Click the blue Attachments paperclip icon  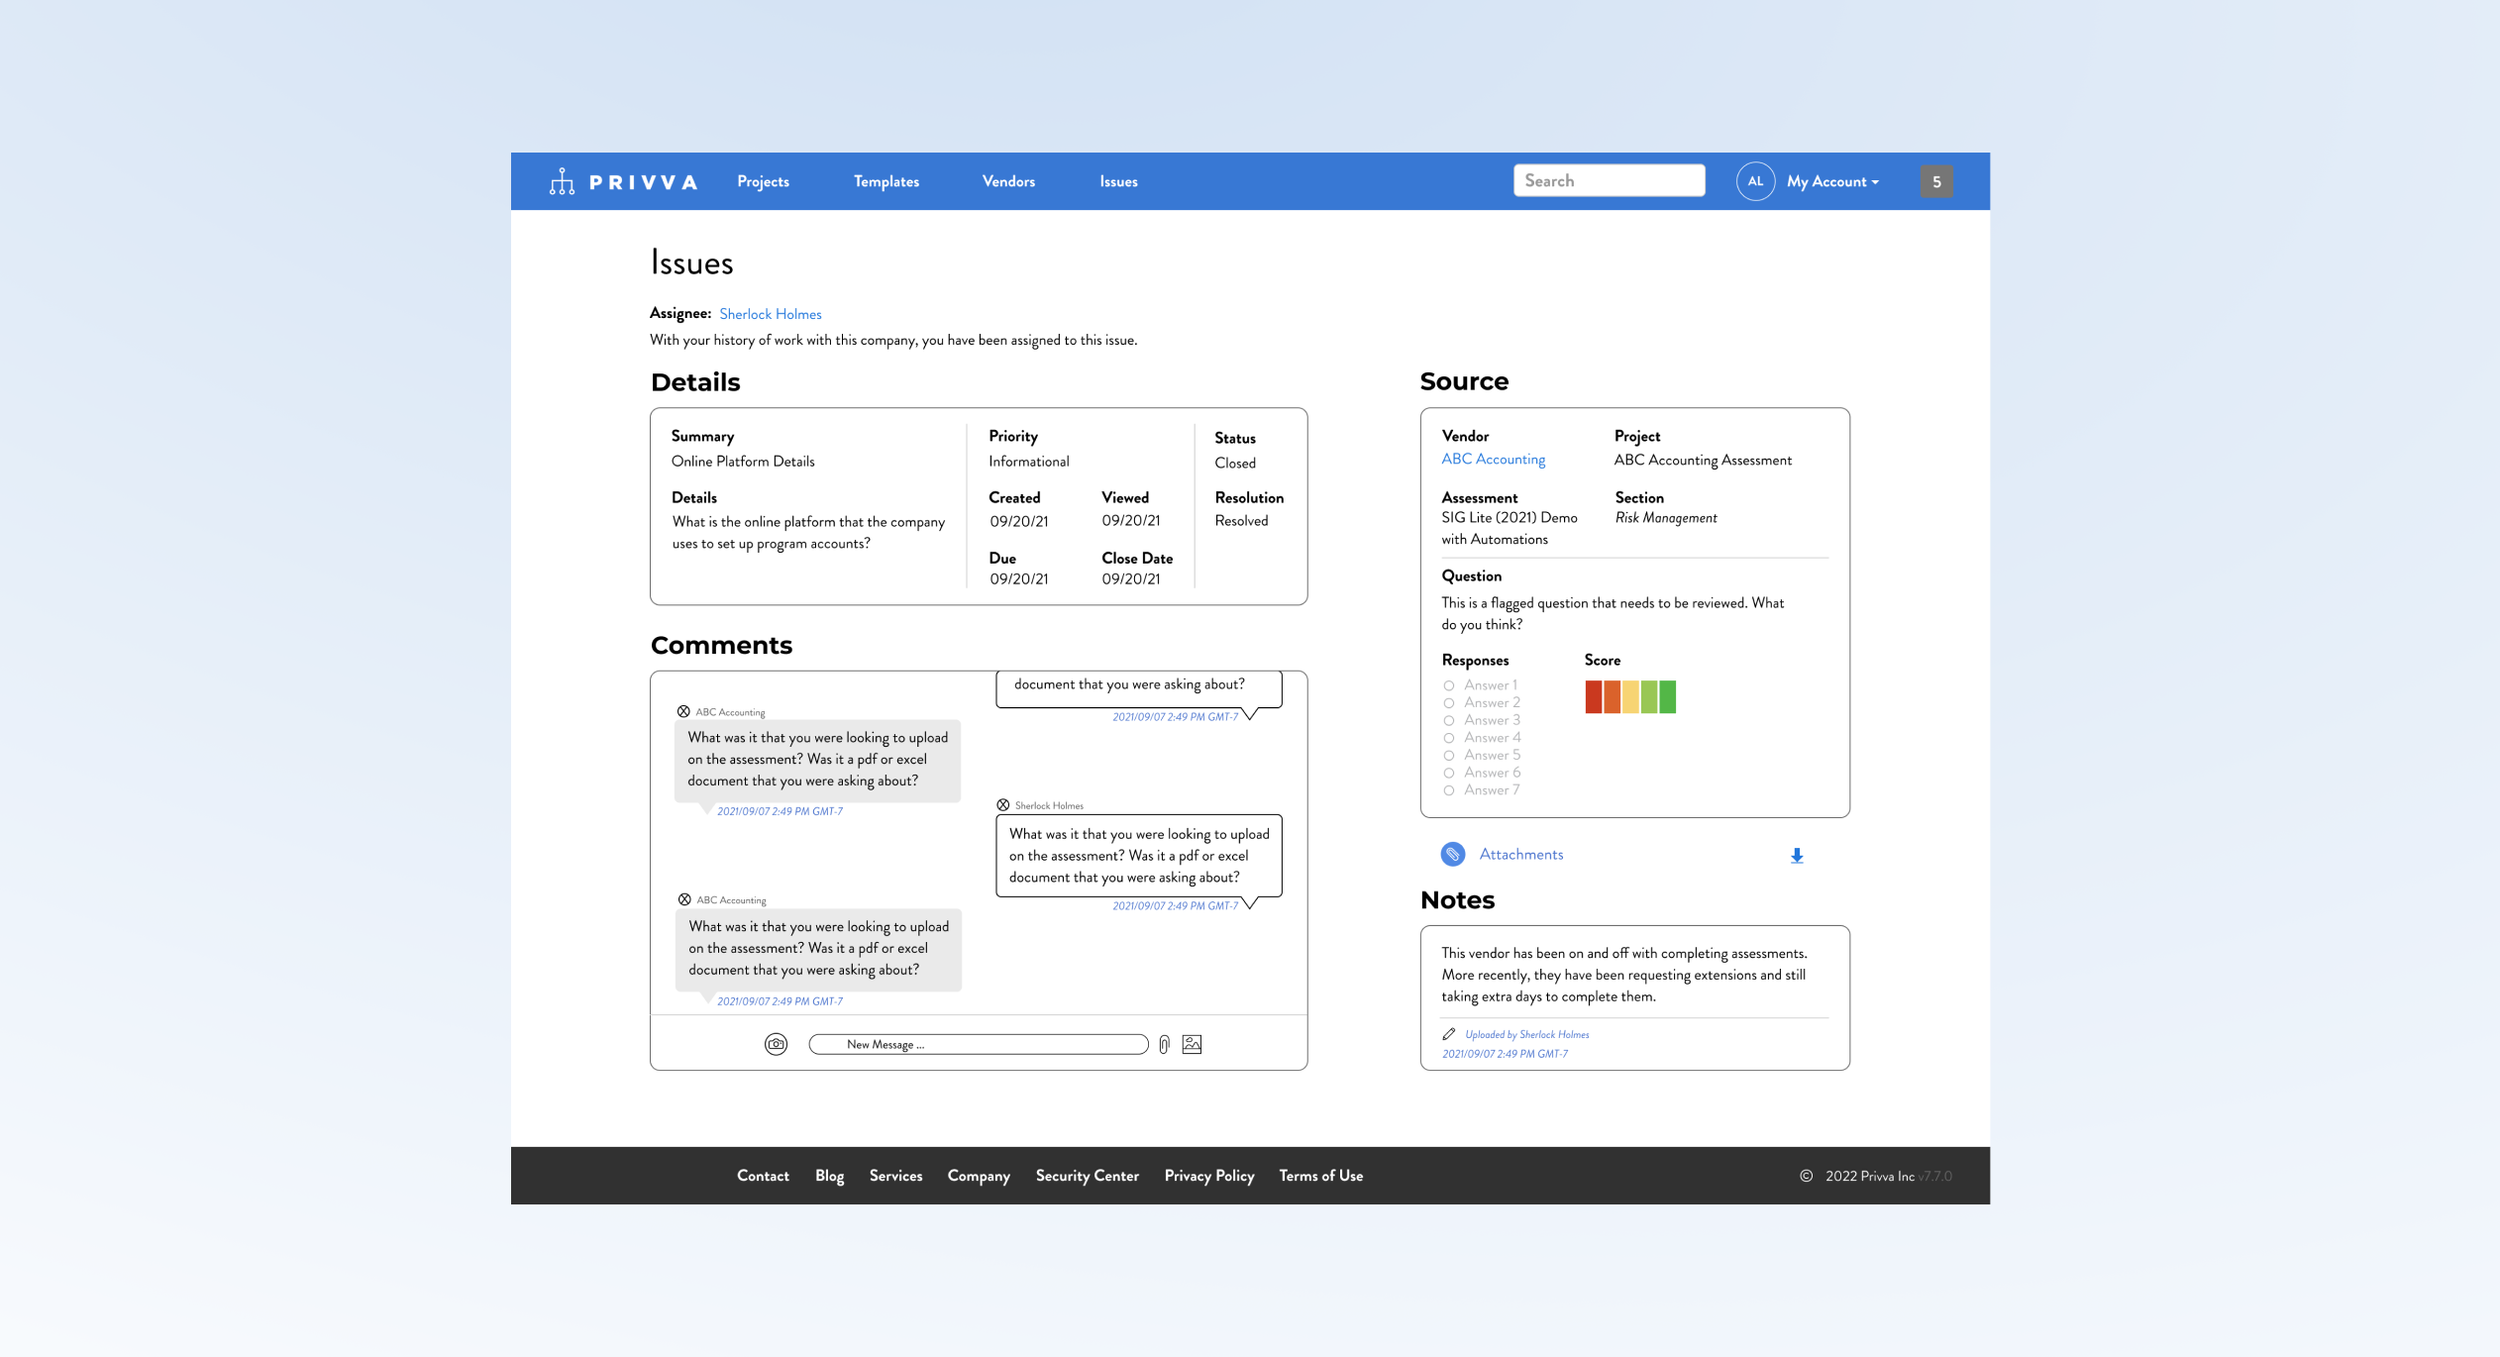[x=1453, y=854]
